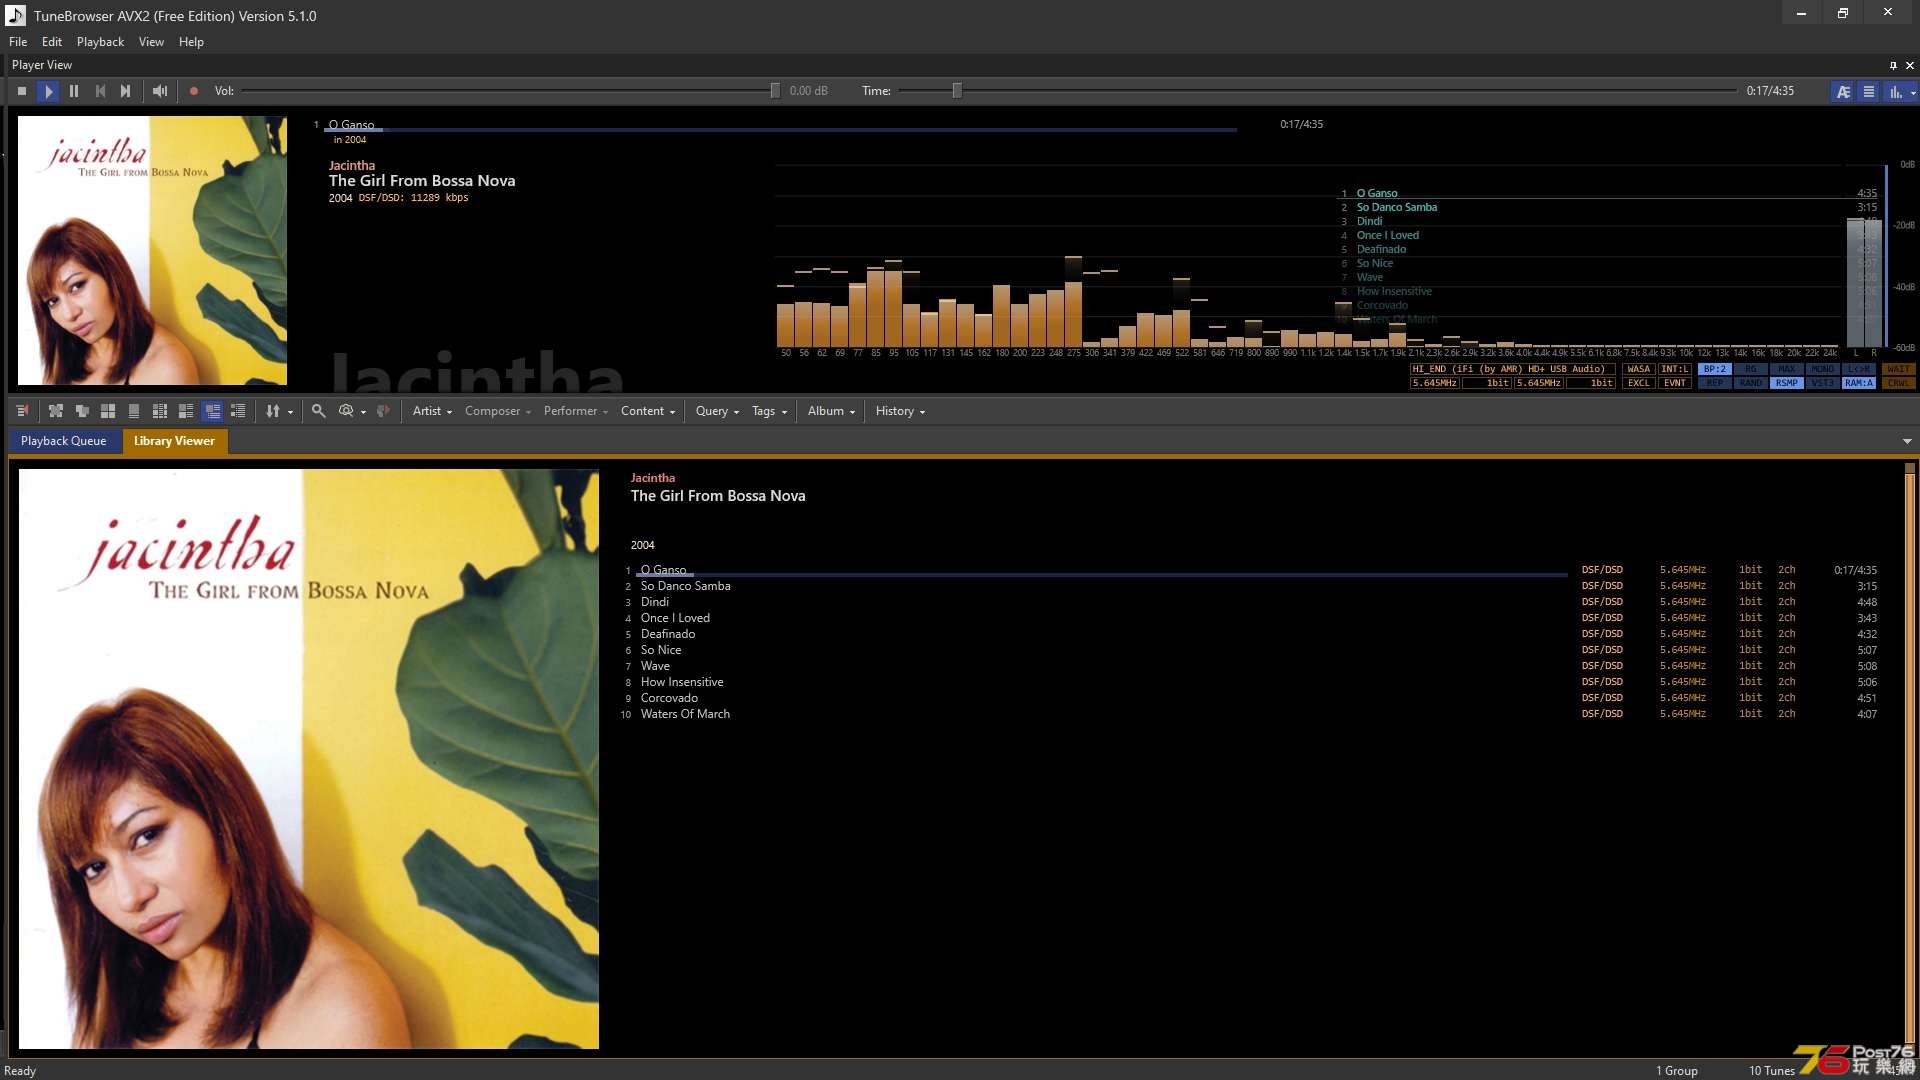Open the Composer filter dropdown
Viewport: 1920px width, 1080px height.
point(497,411)
